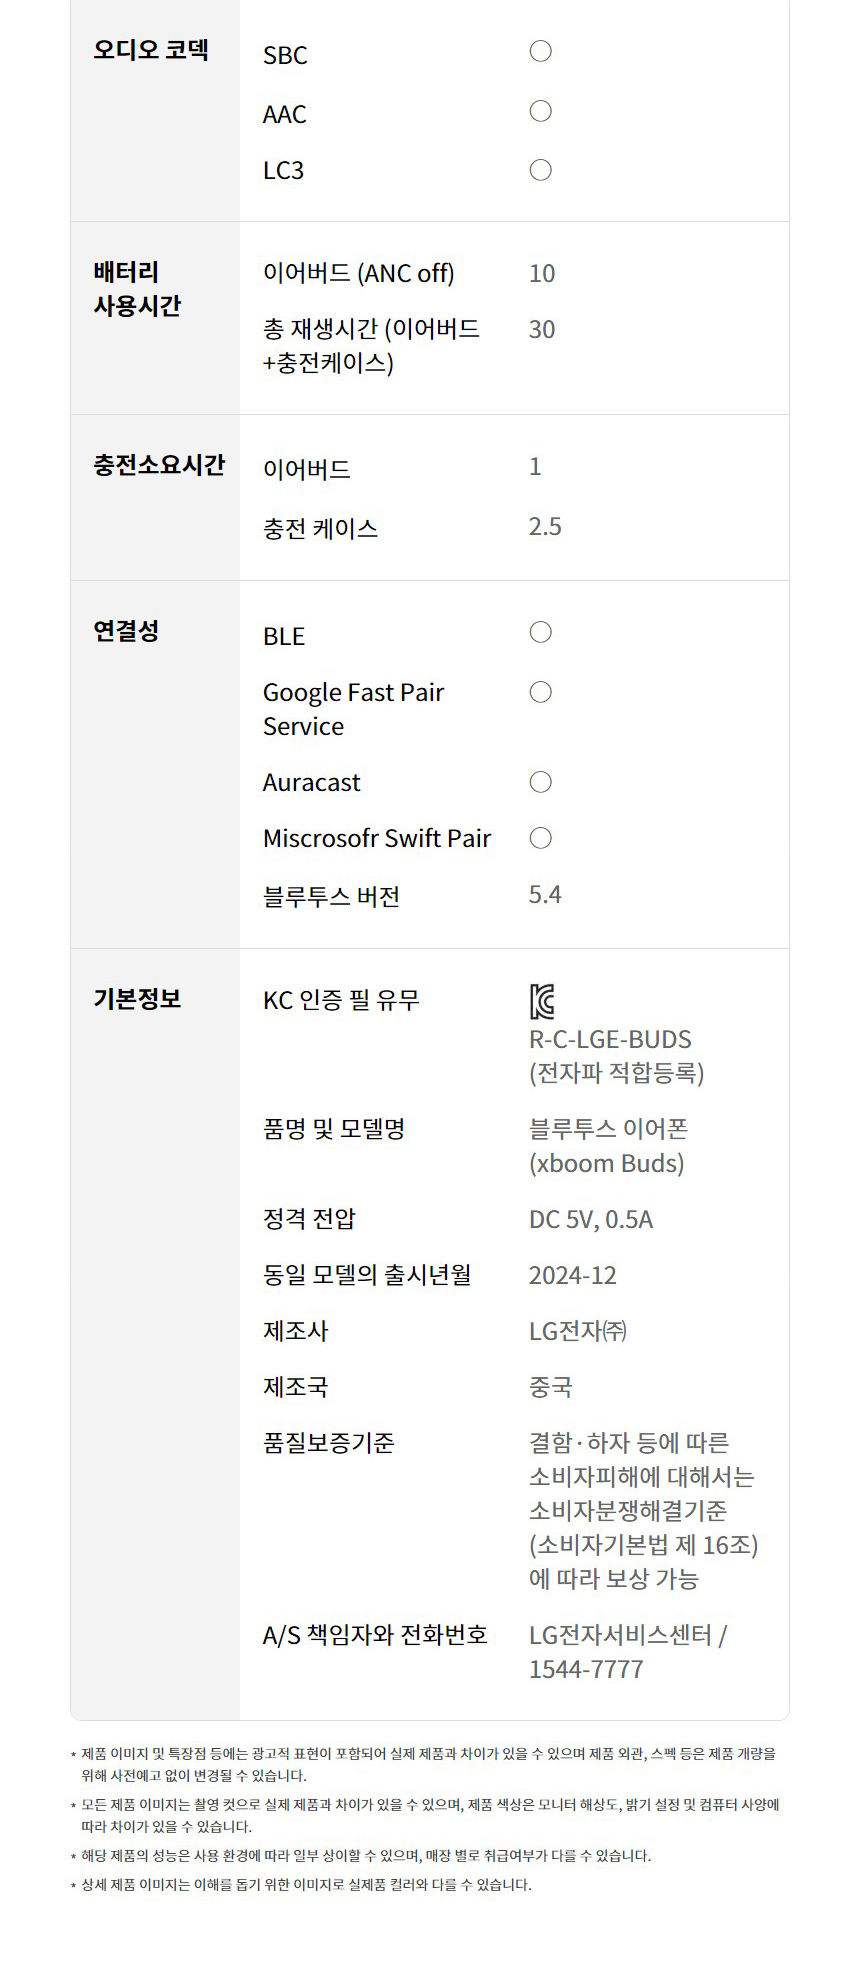This screenshot has width=860, height=1963.
Task: Click the 블루투스 버전 value 5.4
Action: click(x=545, y=894)
